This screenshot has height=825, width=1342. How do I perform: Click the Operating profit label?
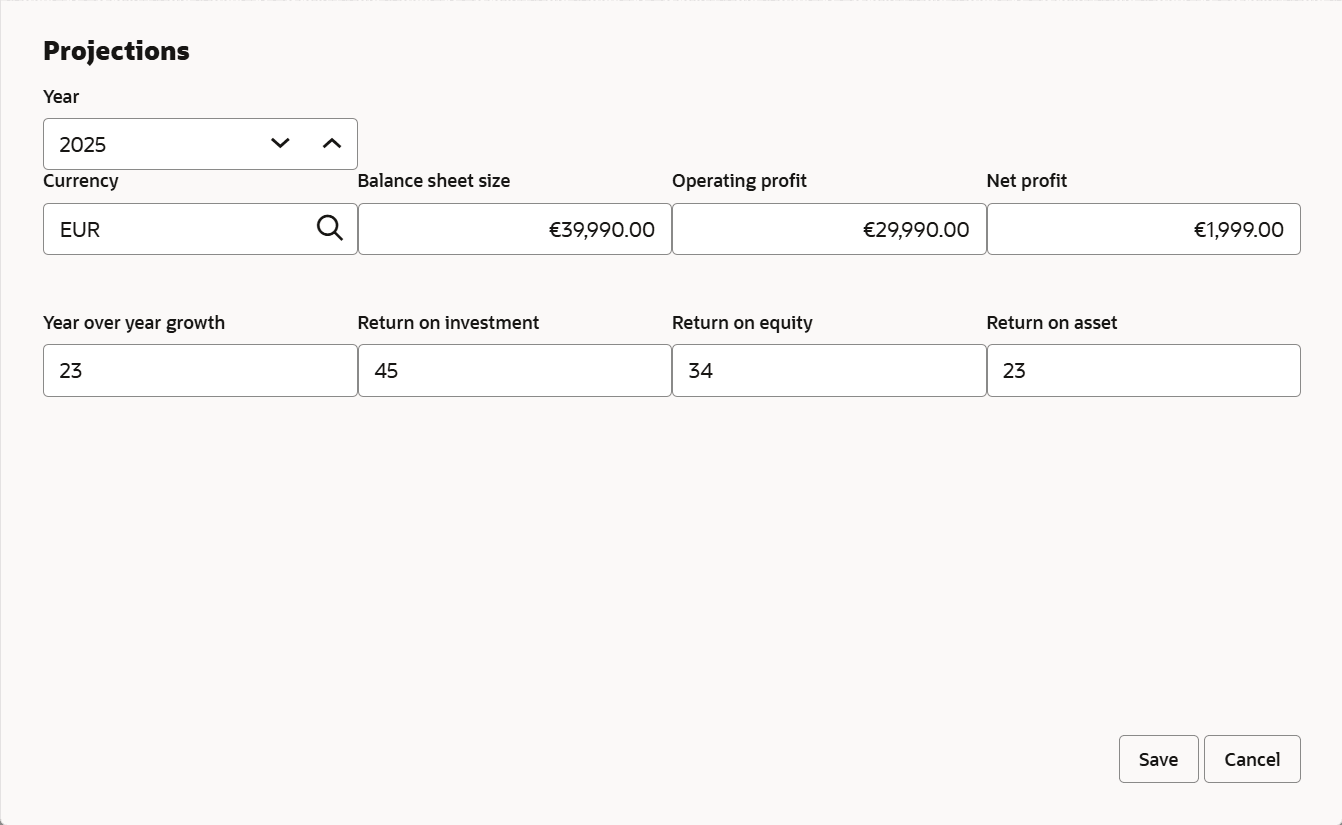(x=739, y=181)
